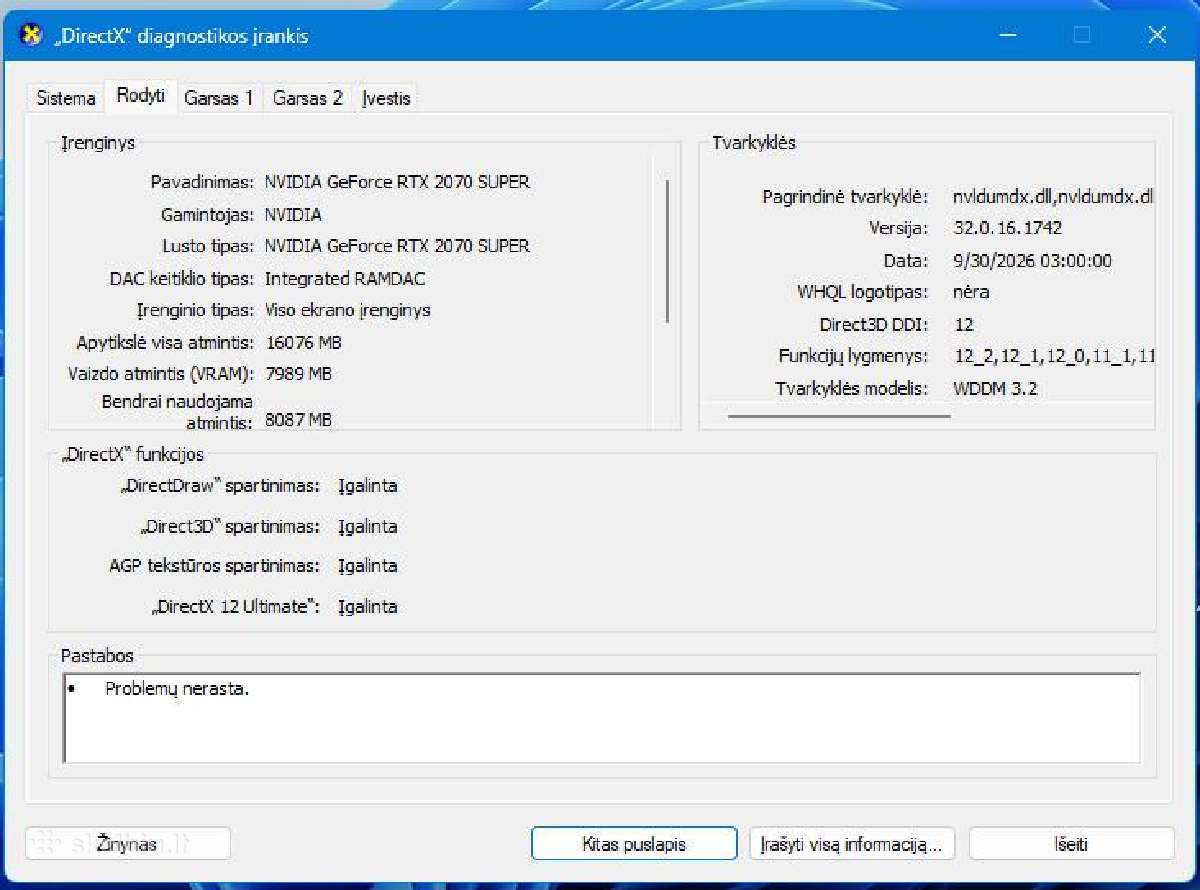Image resolution: width=1200 pixels, height=890 pixels.
Task: Click Lusto tipas value NVIDIA GeForce RTX 2070 SUPER
Action: click(397, 246)
